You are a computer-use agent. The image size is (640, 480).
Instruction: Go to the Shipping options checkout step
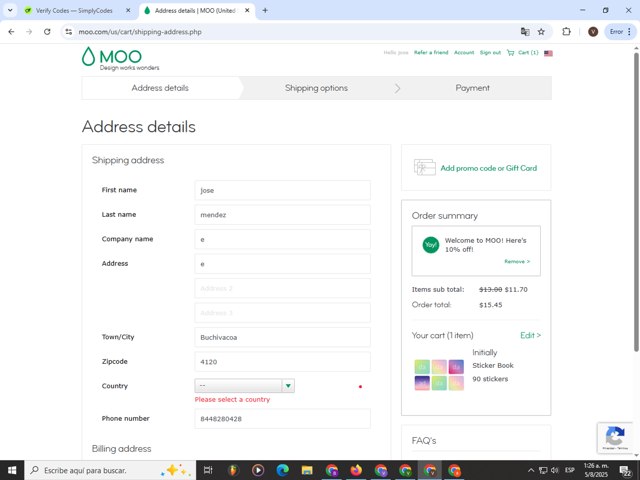[x=316, y=88]
